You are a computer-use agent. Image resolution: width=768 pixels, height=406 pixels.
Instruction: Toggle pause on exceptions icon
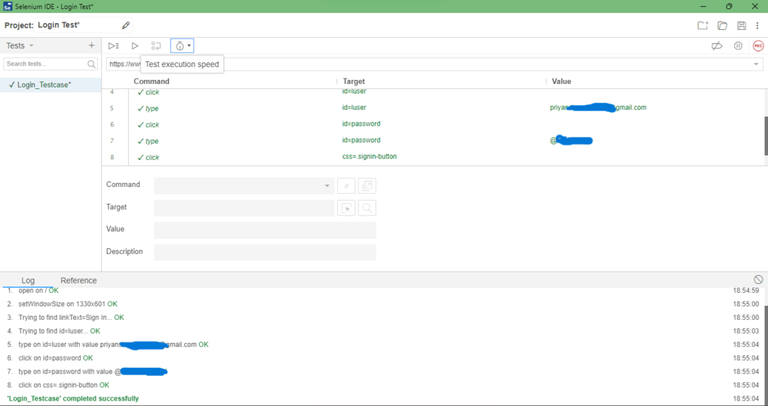[738, 46]
